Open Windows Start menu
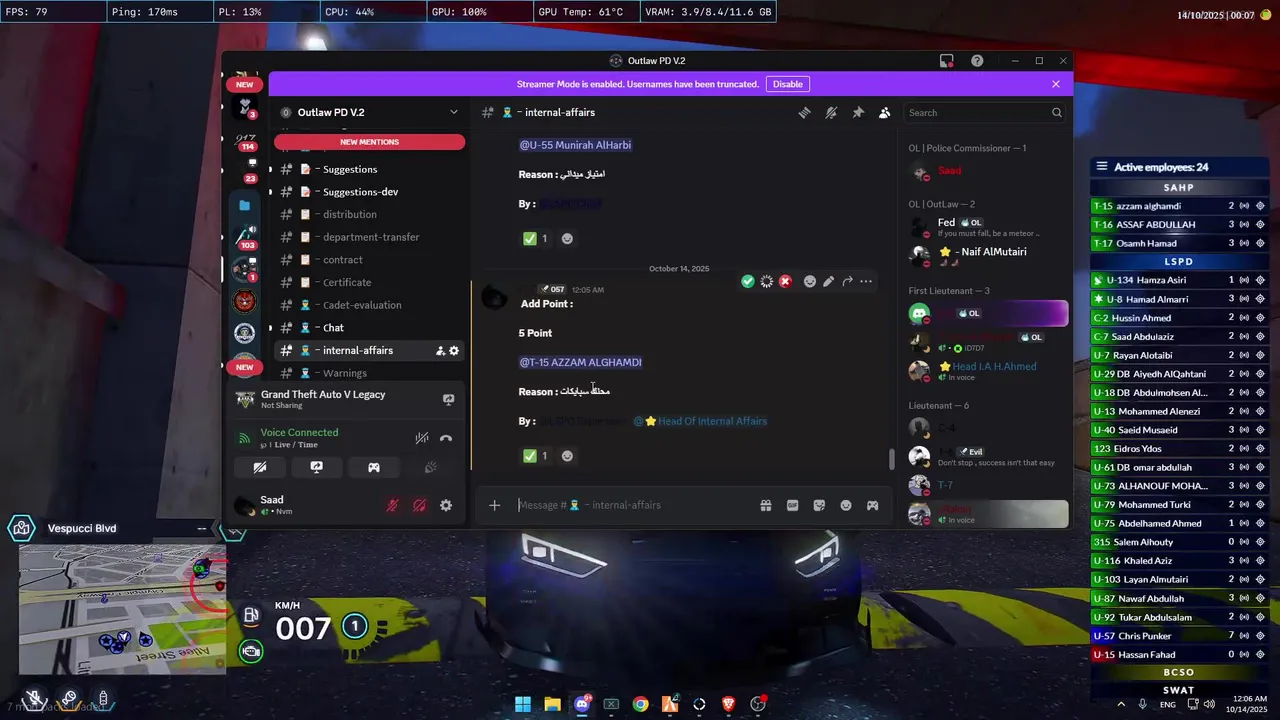Viewport: 1280px width, 720px height. [523, 704]
